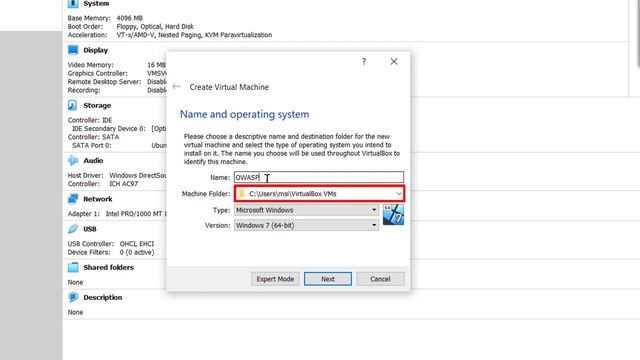The image size is (640, 360).
Task: Open the Version dropdown showing Windows 7 (64-bit)
Action: pos(307,225)
